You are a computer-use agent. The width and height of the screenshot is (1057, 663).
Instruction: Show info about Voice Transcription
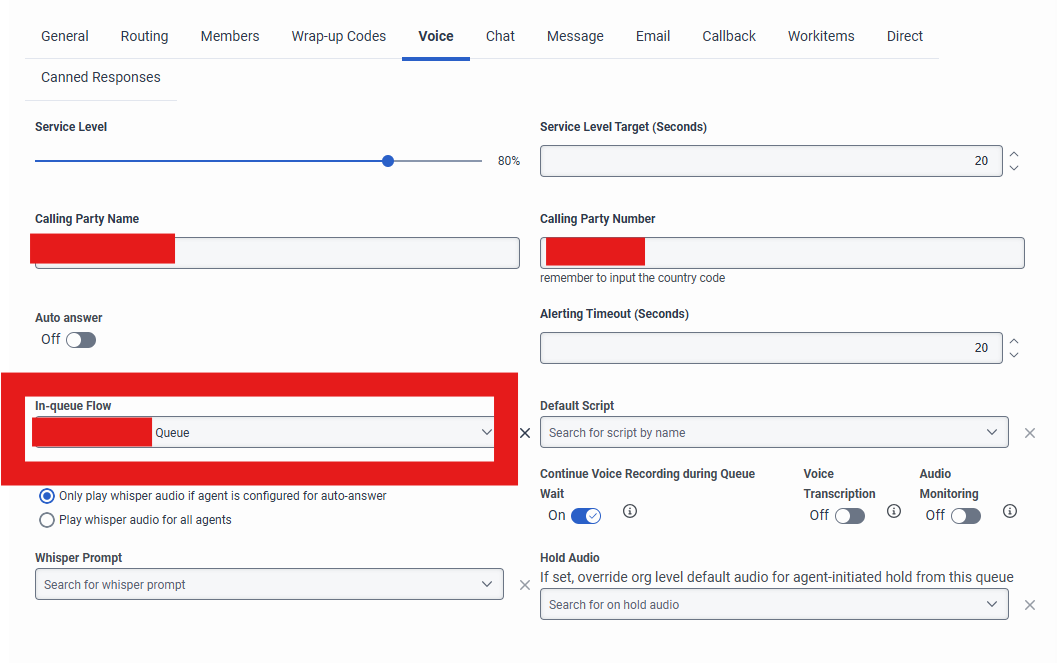[894, 511]
